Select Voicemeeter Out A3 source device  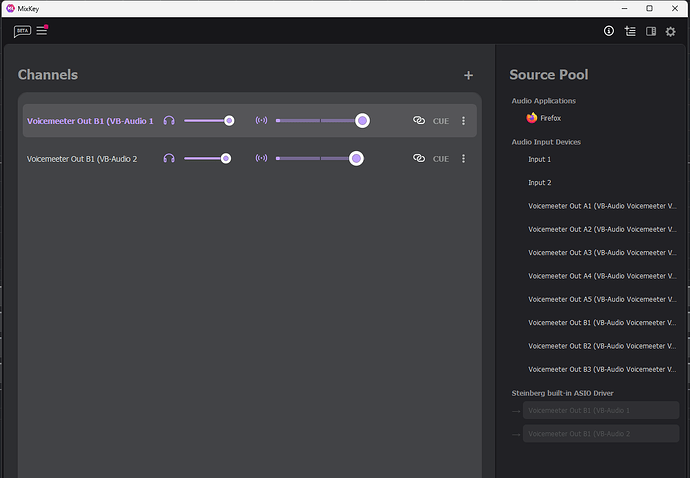click(602, 252)
